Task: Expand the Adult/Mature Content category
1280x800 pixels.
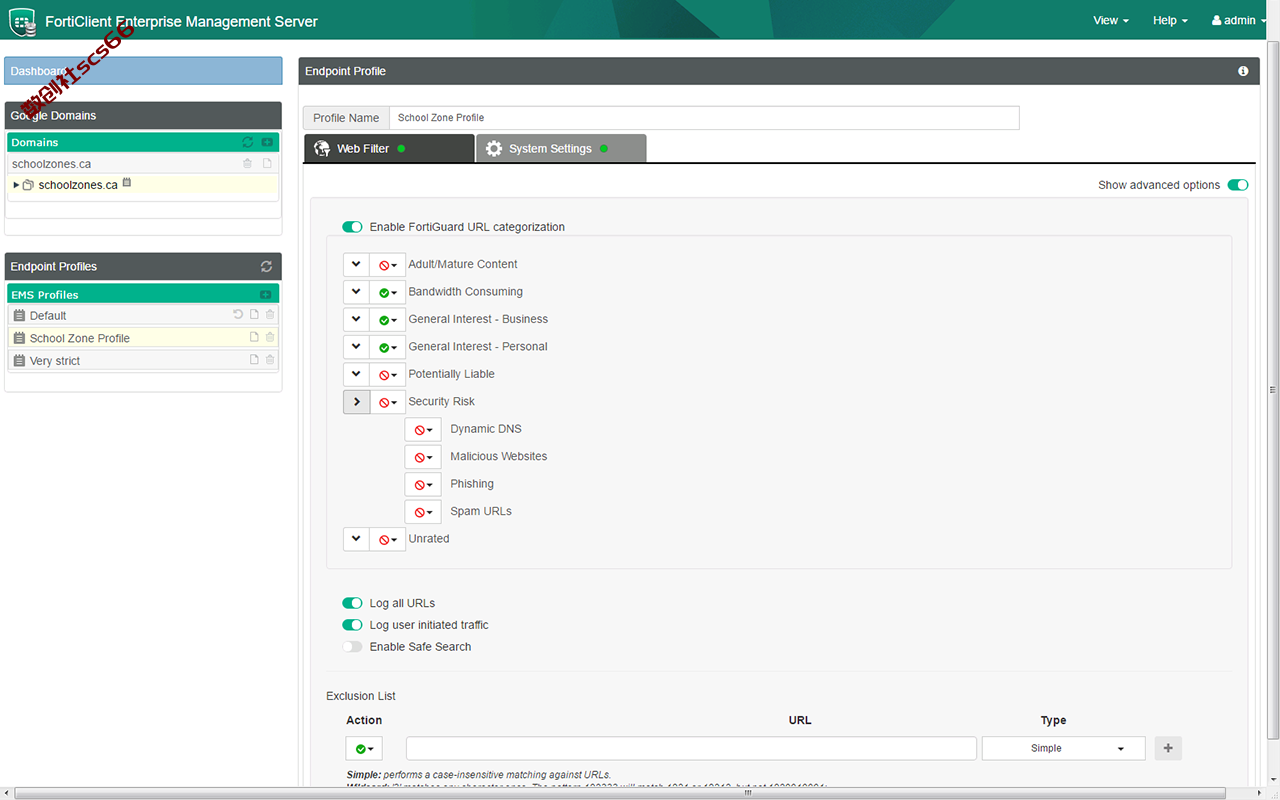Action: (356, 264)
